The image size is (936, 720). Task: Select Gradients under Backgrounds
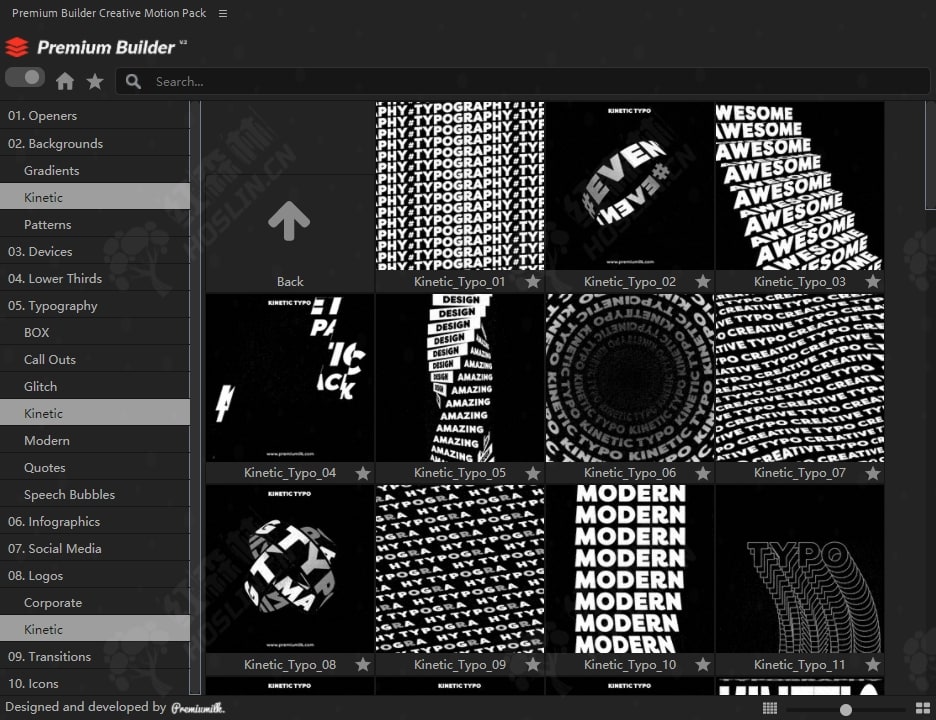click(x=95, y=170)
